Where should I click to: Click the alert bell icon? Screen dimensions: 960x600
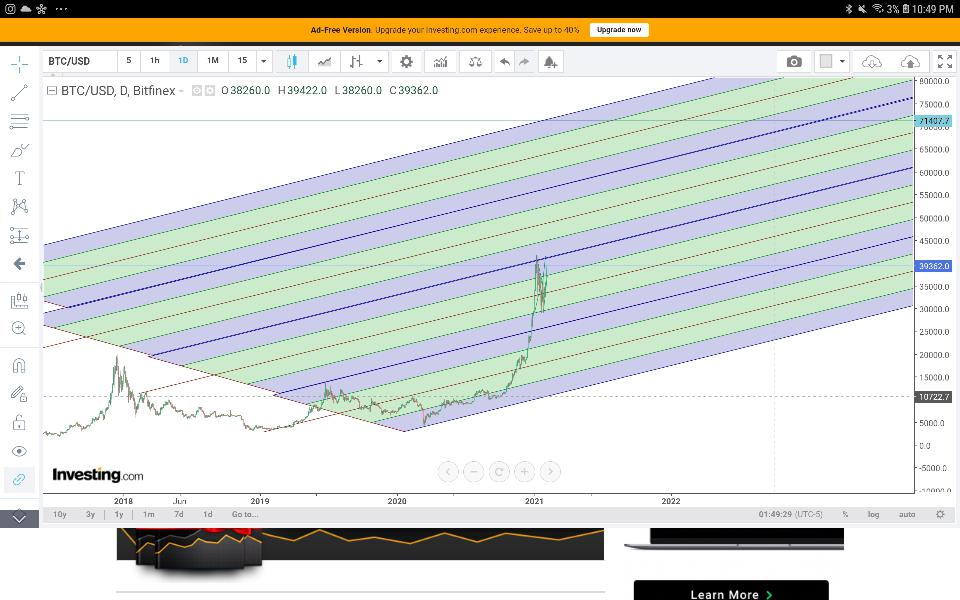click(550, 61)
